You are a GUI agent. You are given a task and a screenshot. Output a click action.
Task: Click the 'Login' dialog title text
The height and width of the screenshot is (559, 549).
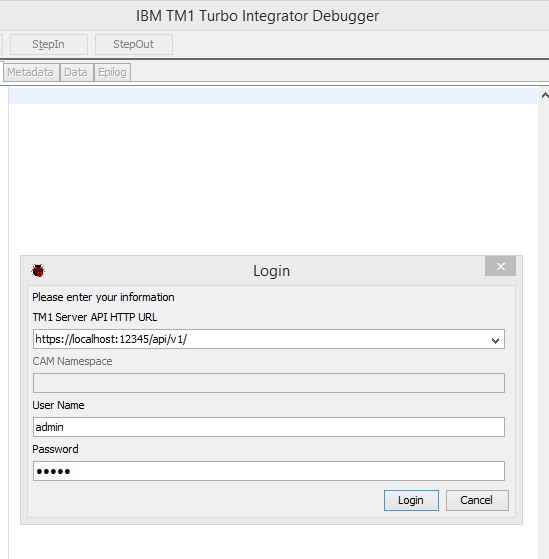tap(271, 271)
